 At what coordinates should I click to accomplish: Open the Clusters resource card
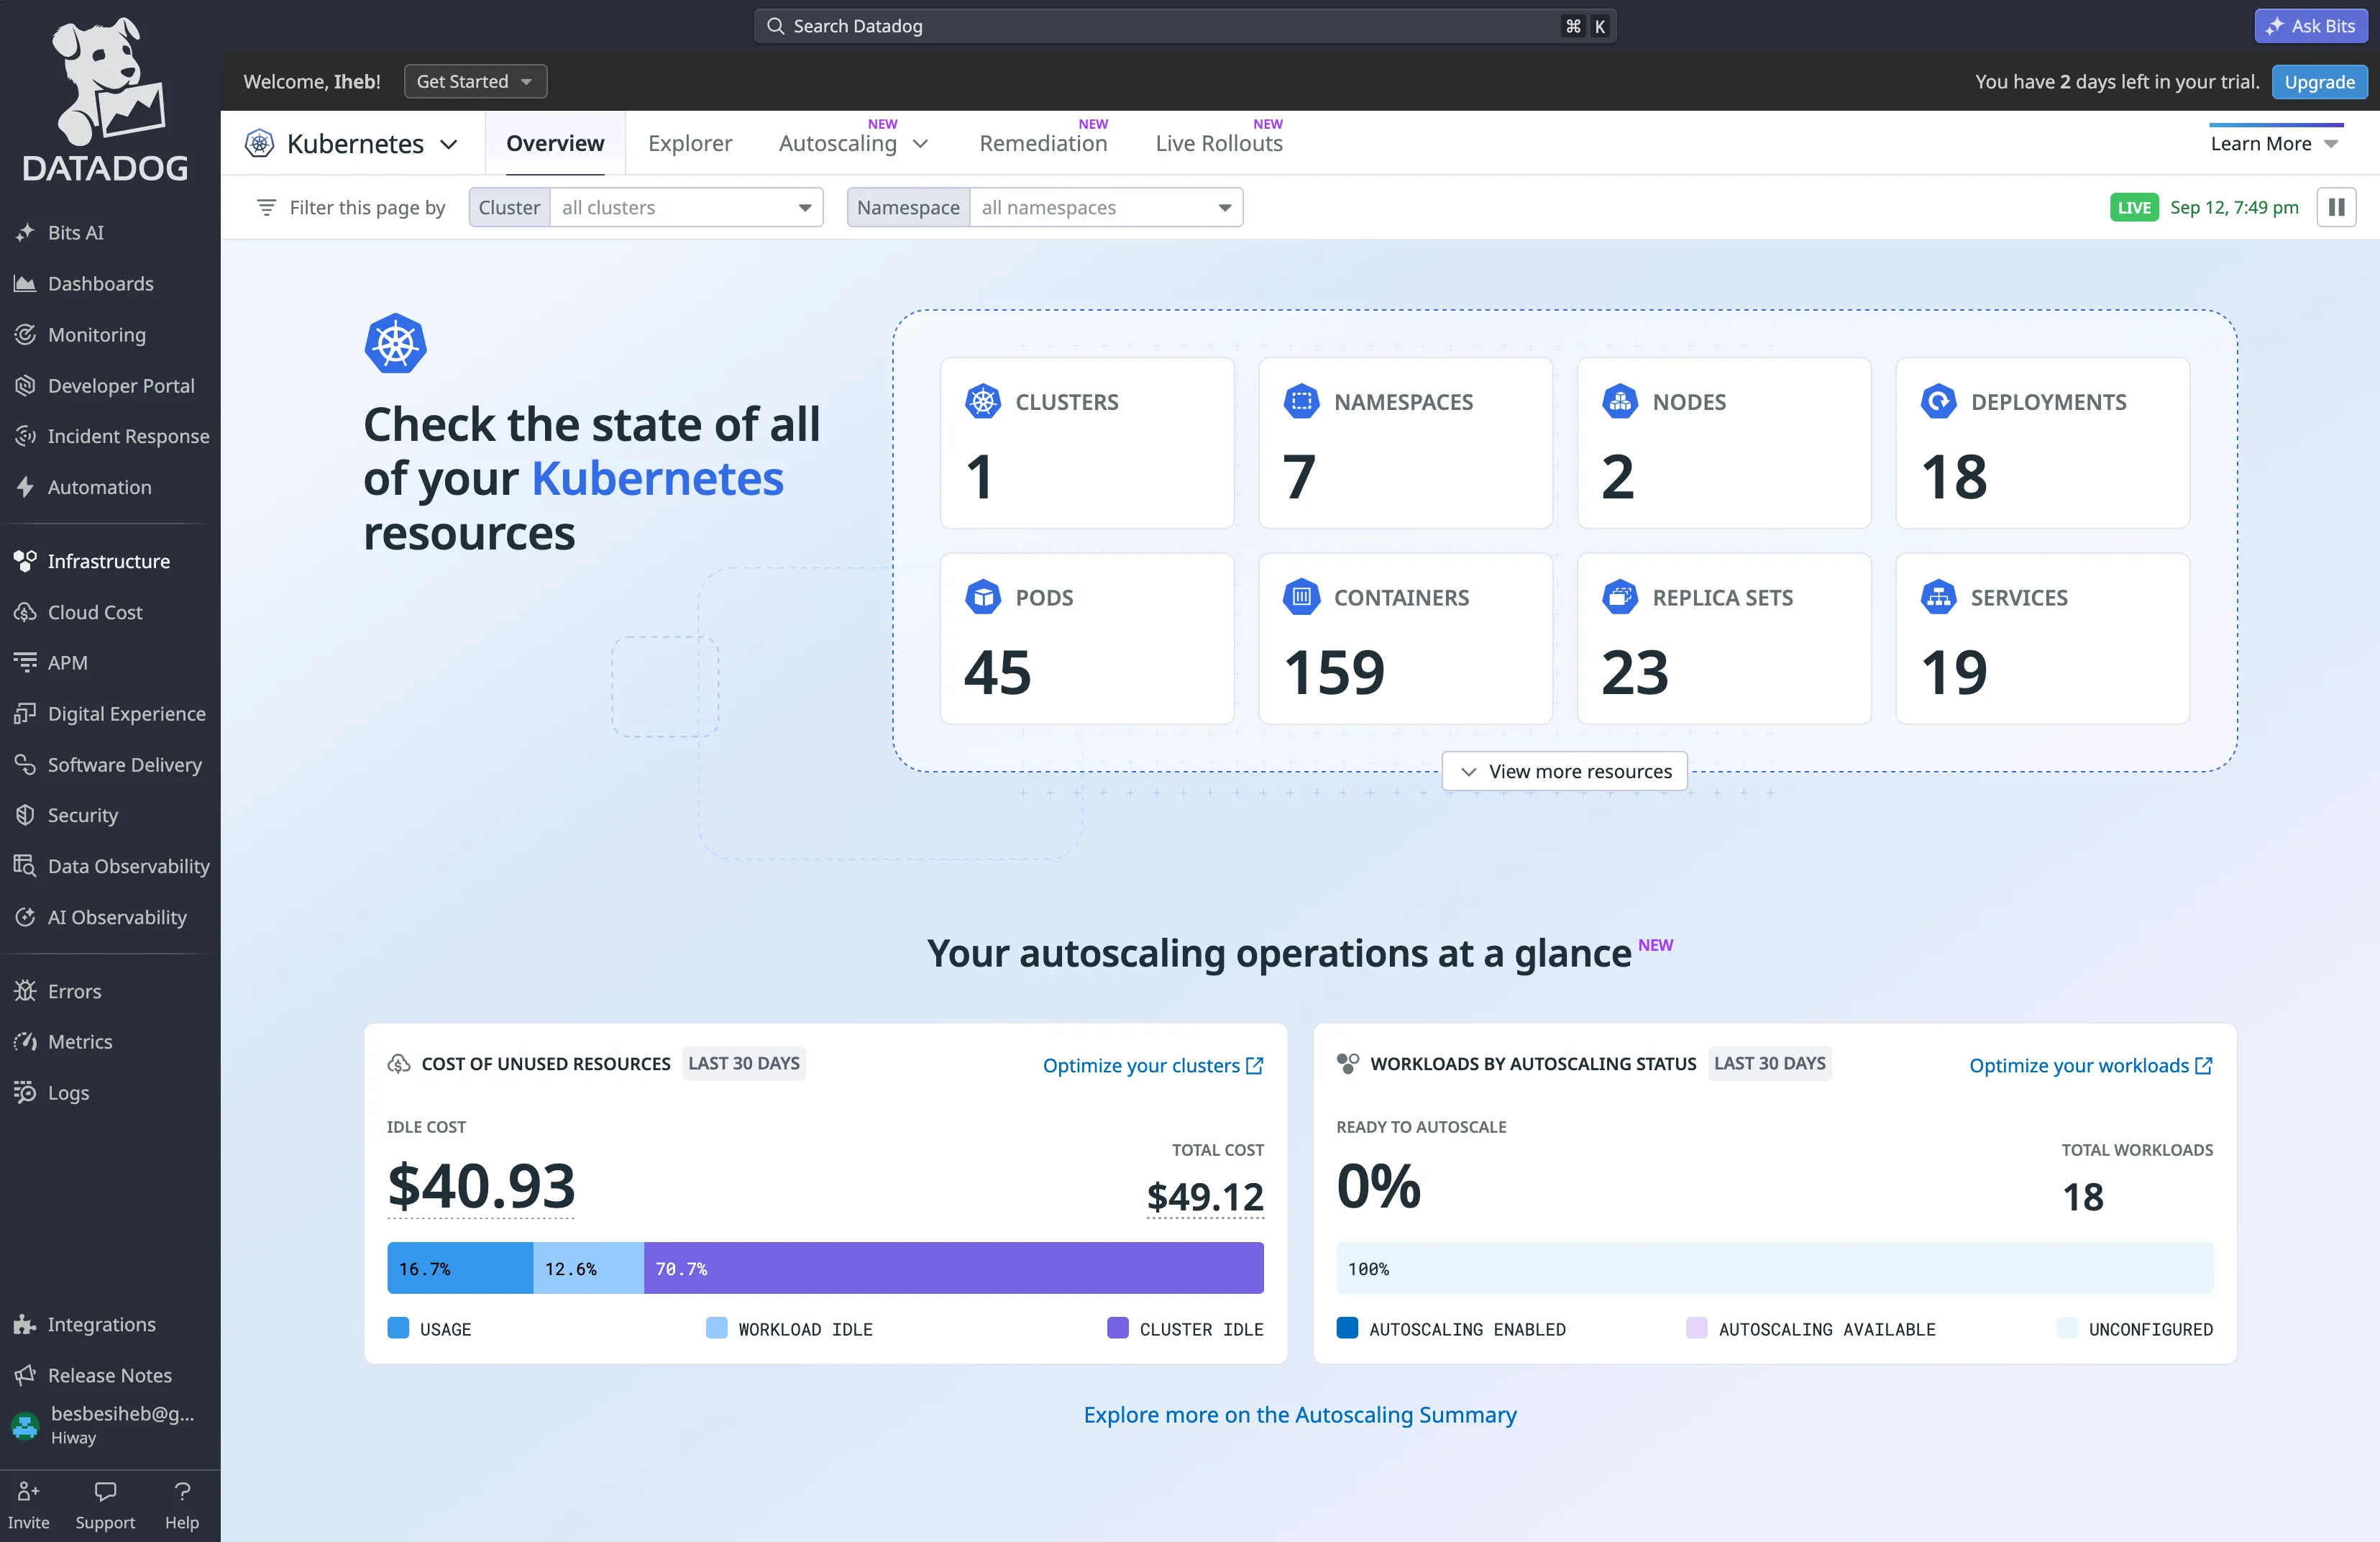click(x=1087, y=443)
